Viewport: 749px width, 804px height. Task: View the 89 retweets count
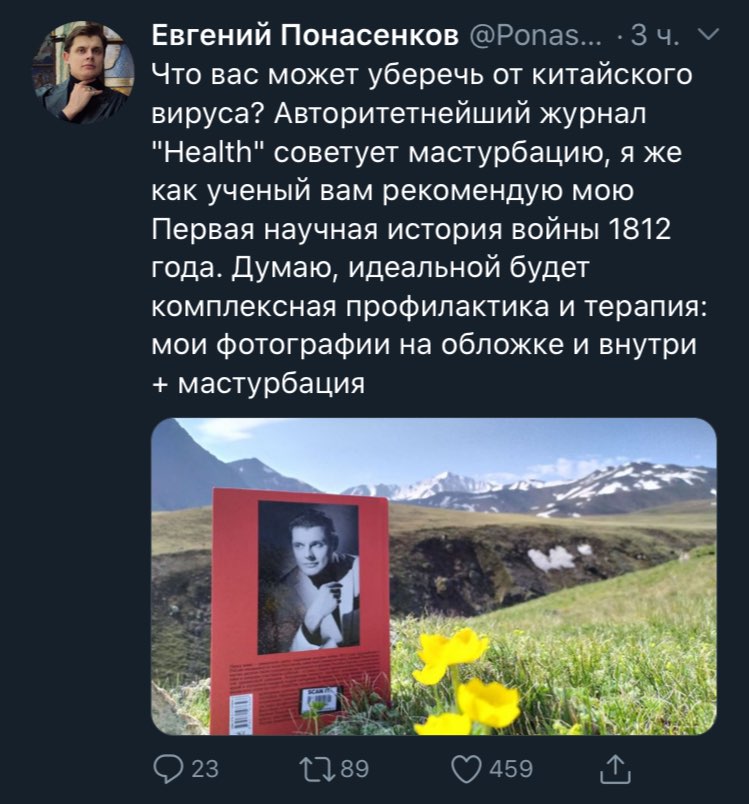355,769
